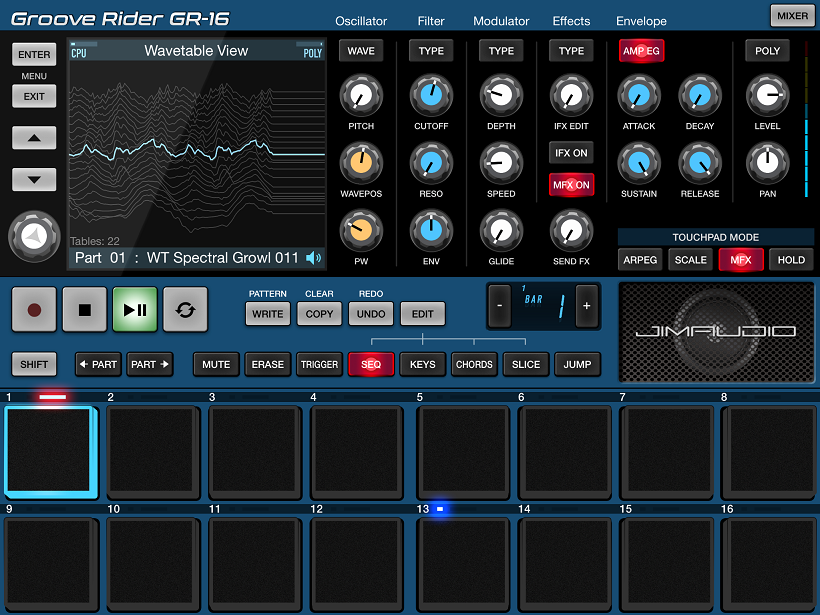This screenshot has height=615, width=820.
Task: Click the UNDO button
Action: [x=371, y=314]
